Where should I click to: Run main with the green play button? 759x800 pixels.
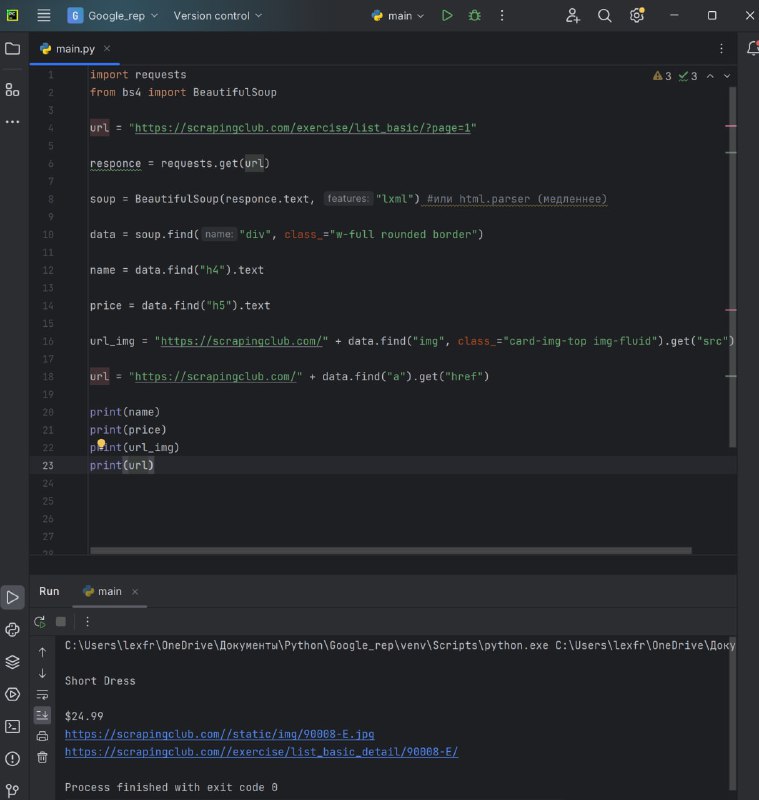[x=447, y=16]
